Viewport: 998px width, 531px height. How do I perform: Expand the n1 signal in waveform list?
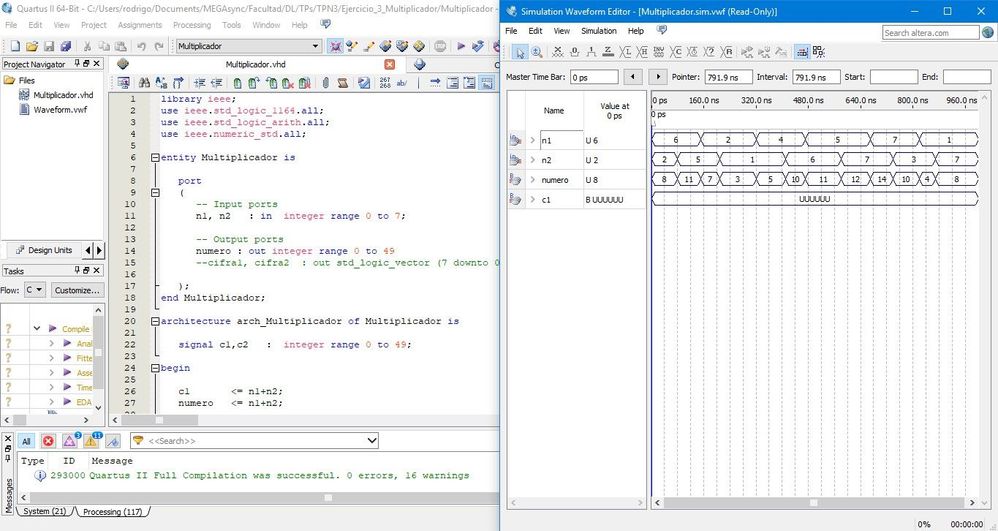coord(532,141)
